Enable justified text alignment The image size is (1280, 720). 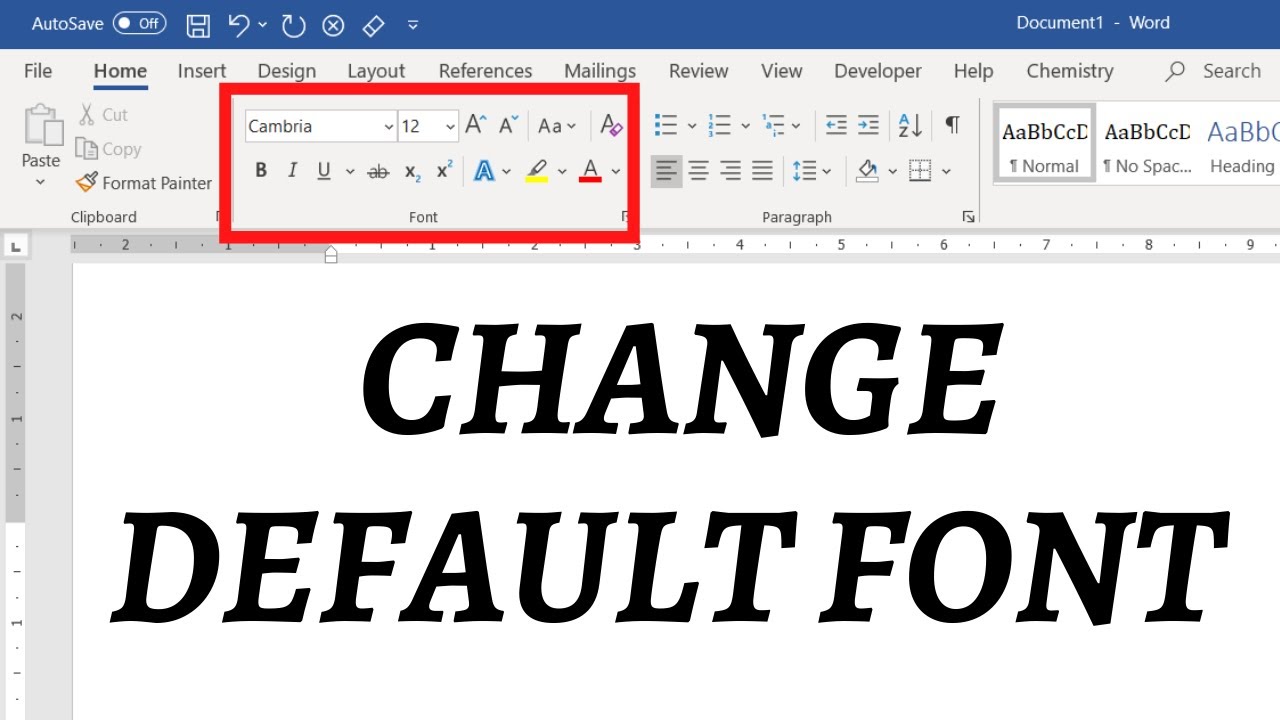[x=763, y=170]
